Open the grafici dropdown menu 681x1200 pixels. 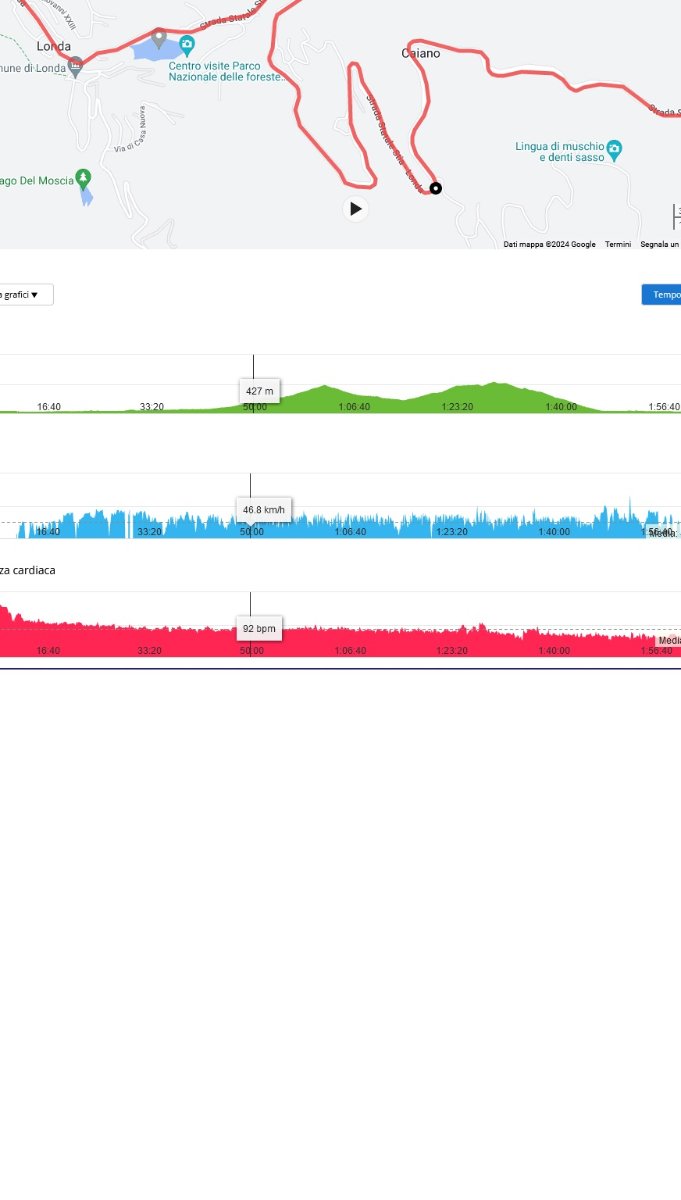click(25, 295)
